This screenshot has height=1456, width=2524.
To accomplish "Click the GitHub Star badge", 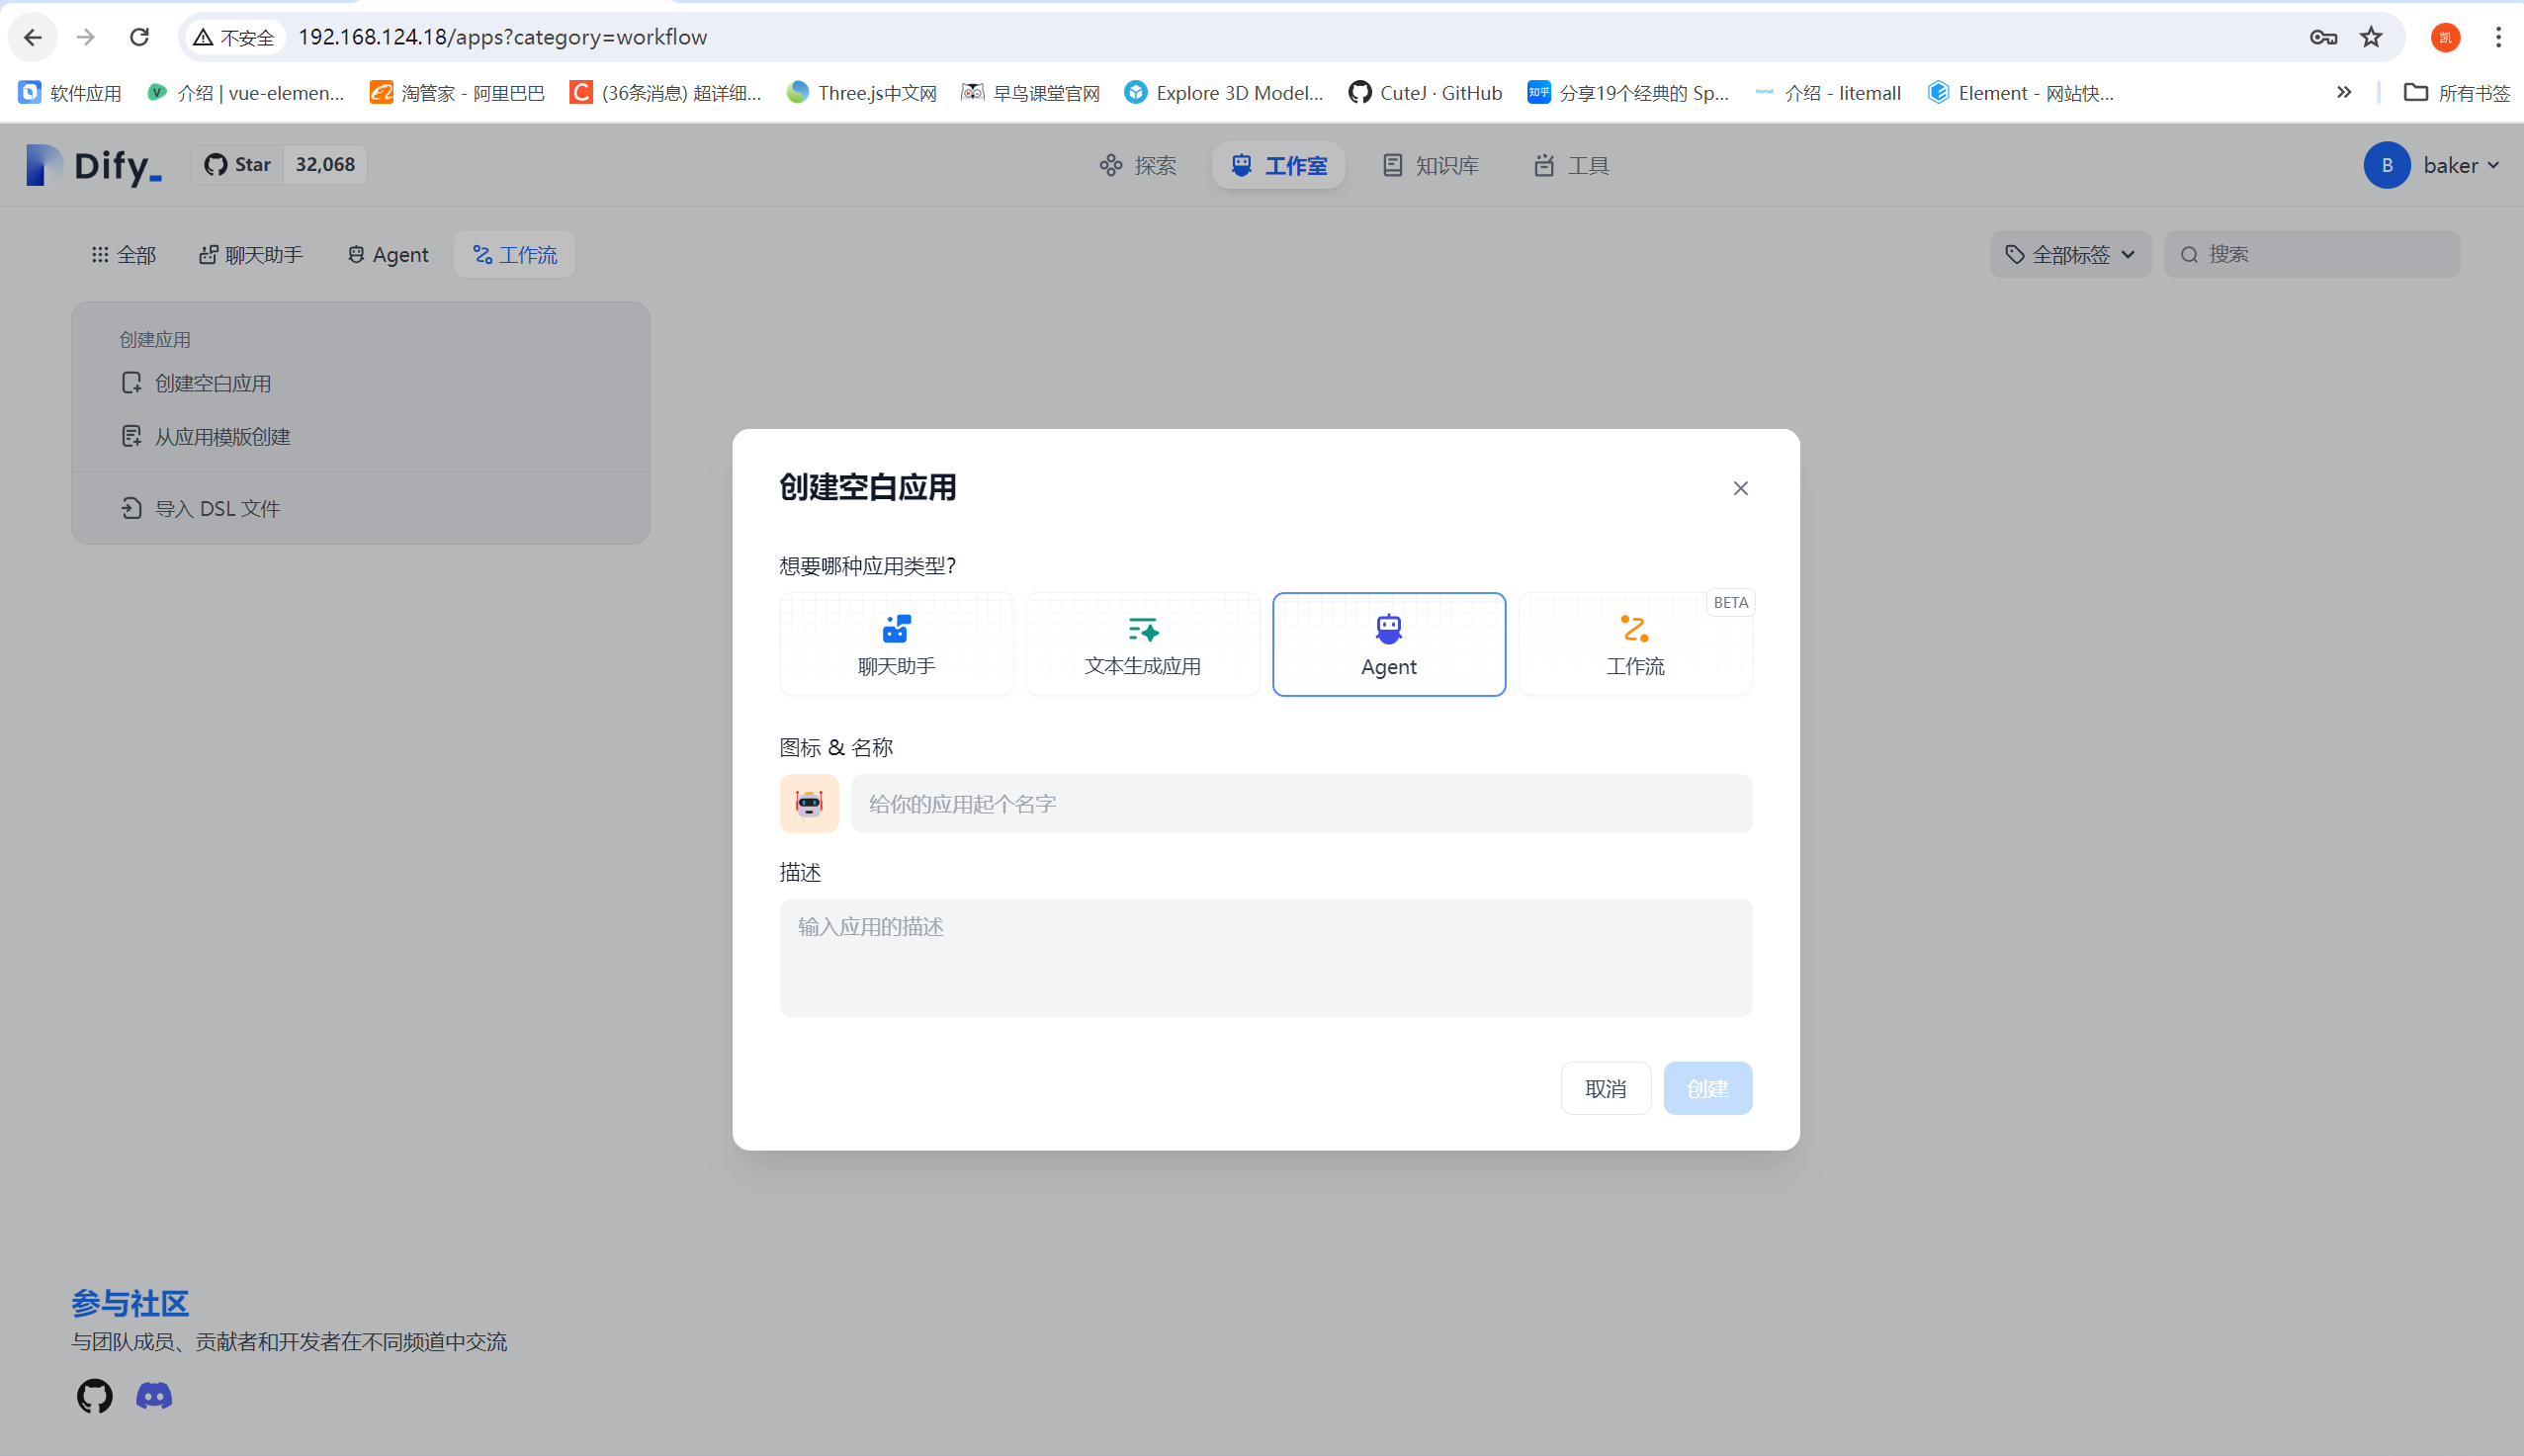I will (278, 165).
